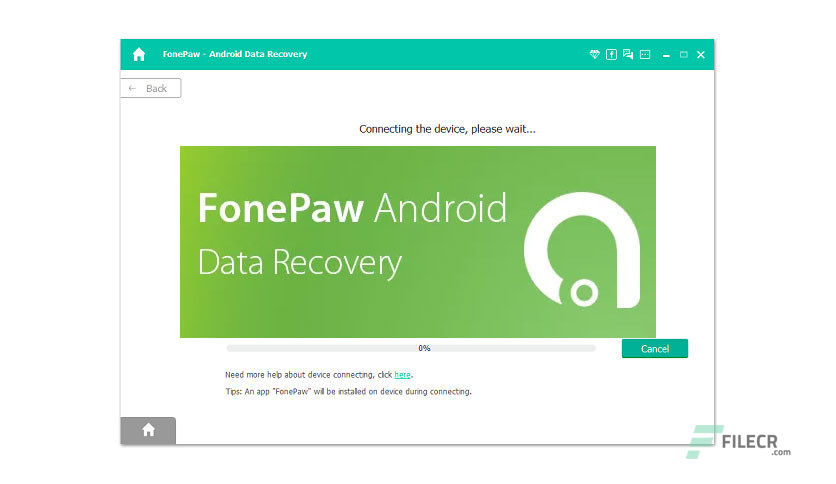Open the menu icon with three dots
The height and width of the screenshot is (484, 836).
click(x=645, y=54)
